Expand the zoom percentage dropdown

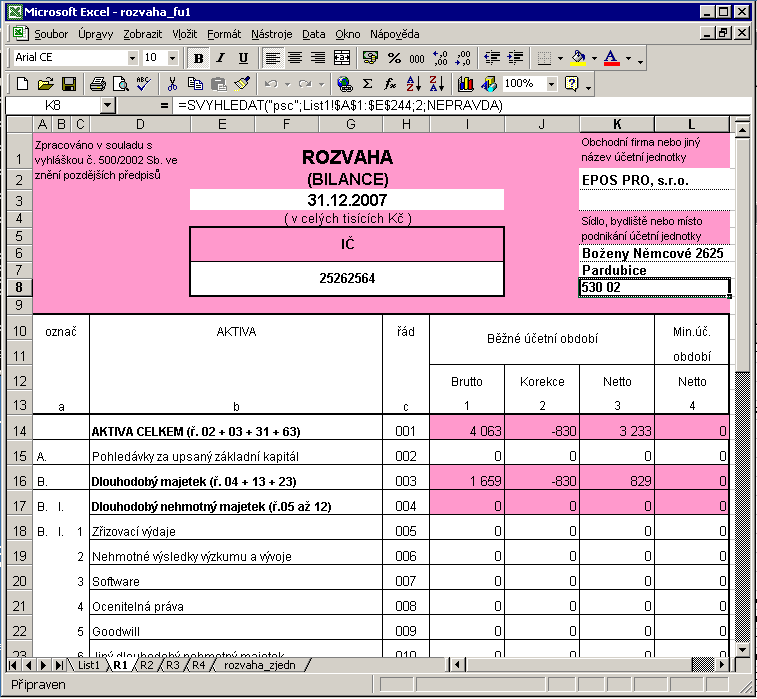pyautogui.click(x=551, y=84)
